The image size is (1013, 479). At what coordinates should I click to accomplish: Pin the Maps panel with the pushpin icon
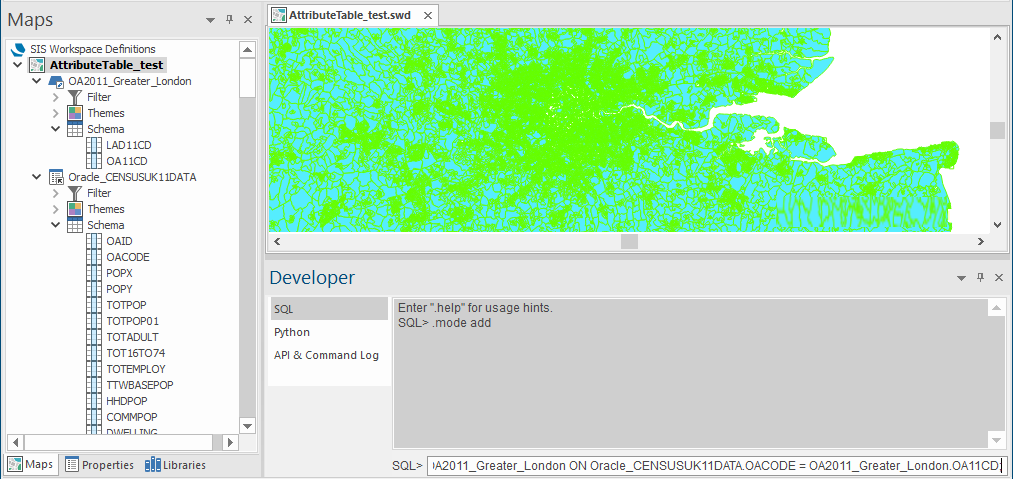tap(229, 20)
